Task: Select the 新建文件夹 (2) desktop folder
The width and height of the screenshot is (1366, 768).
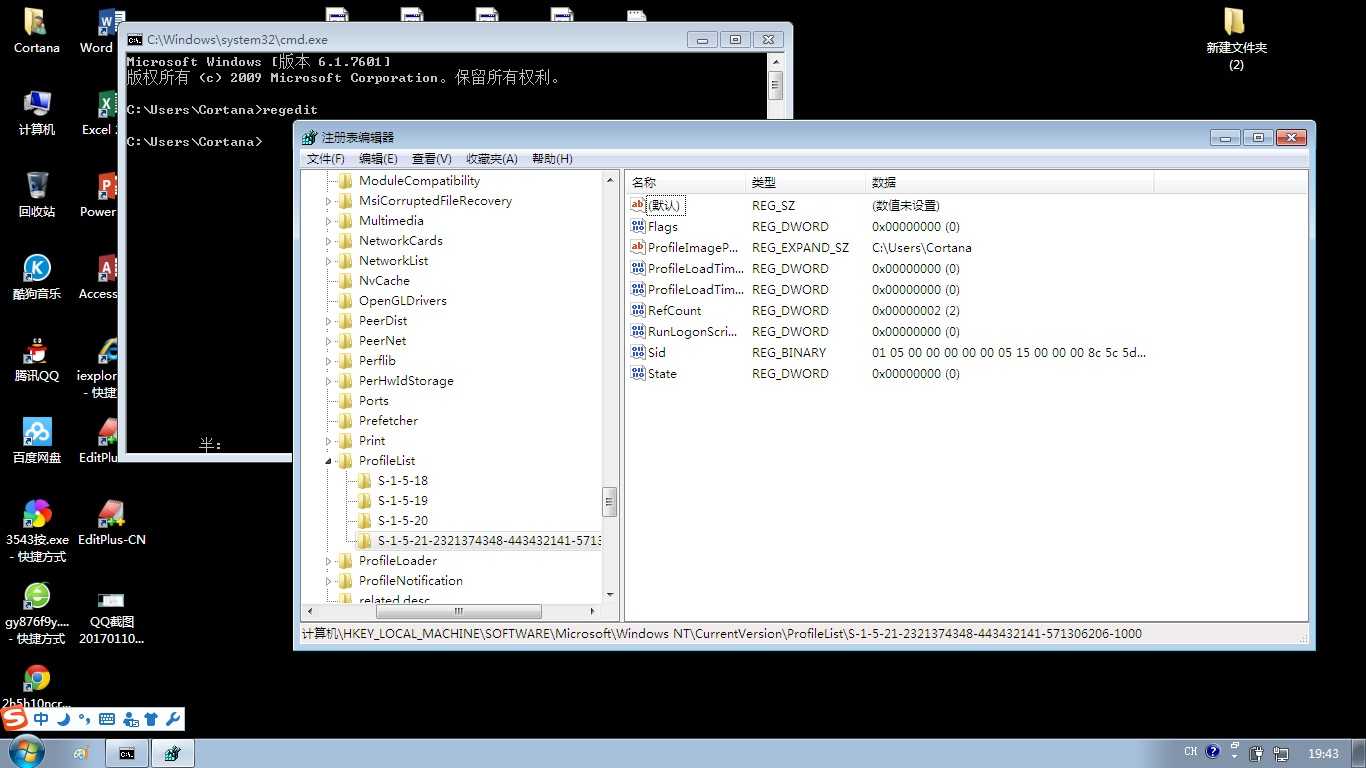Action: 1236,38
